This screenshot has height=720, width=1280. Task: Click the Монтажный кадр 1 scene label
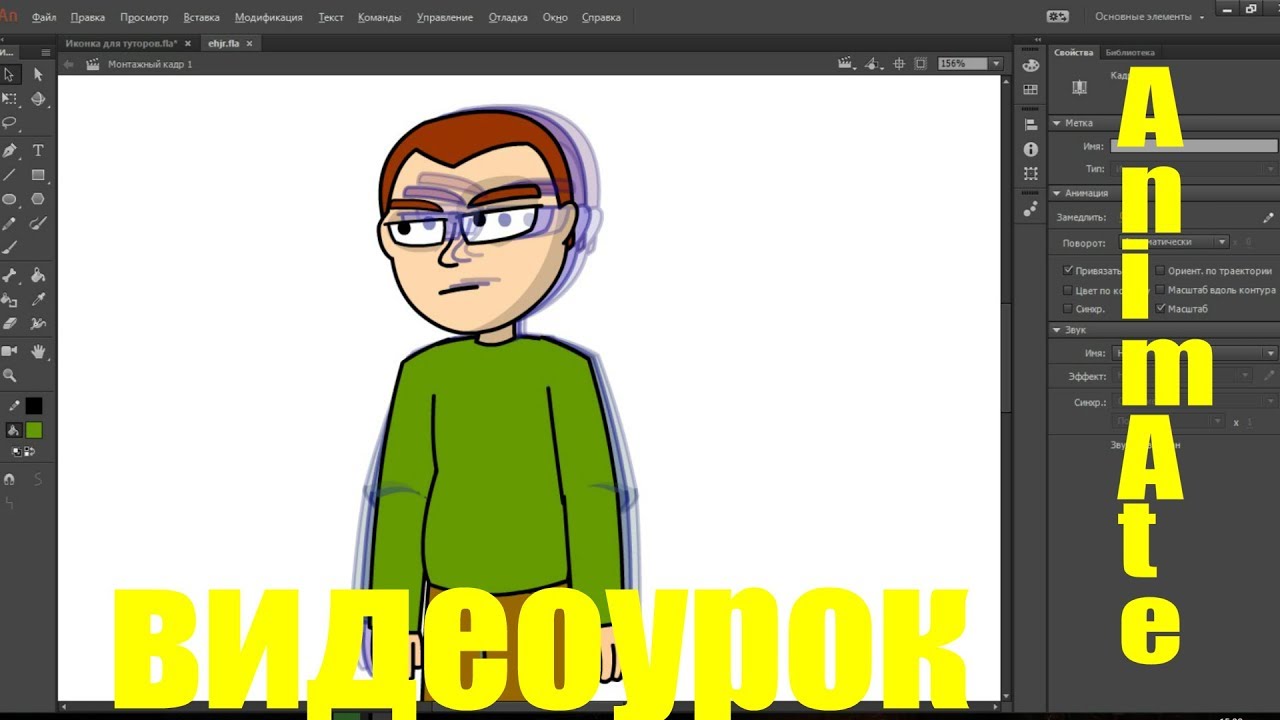tap(150, 64)
